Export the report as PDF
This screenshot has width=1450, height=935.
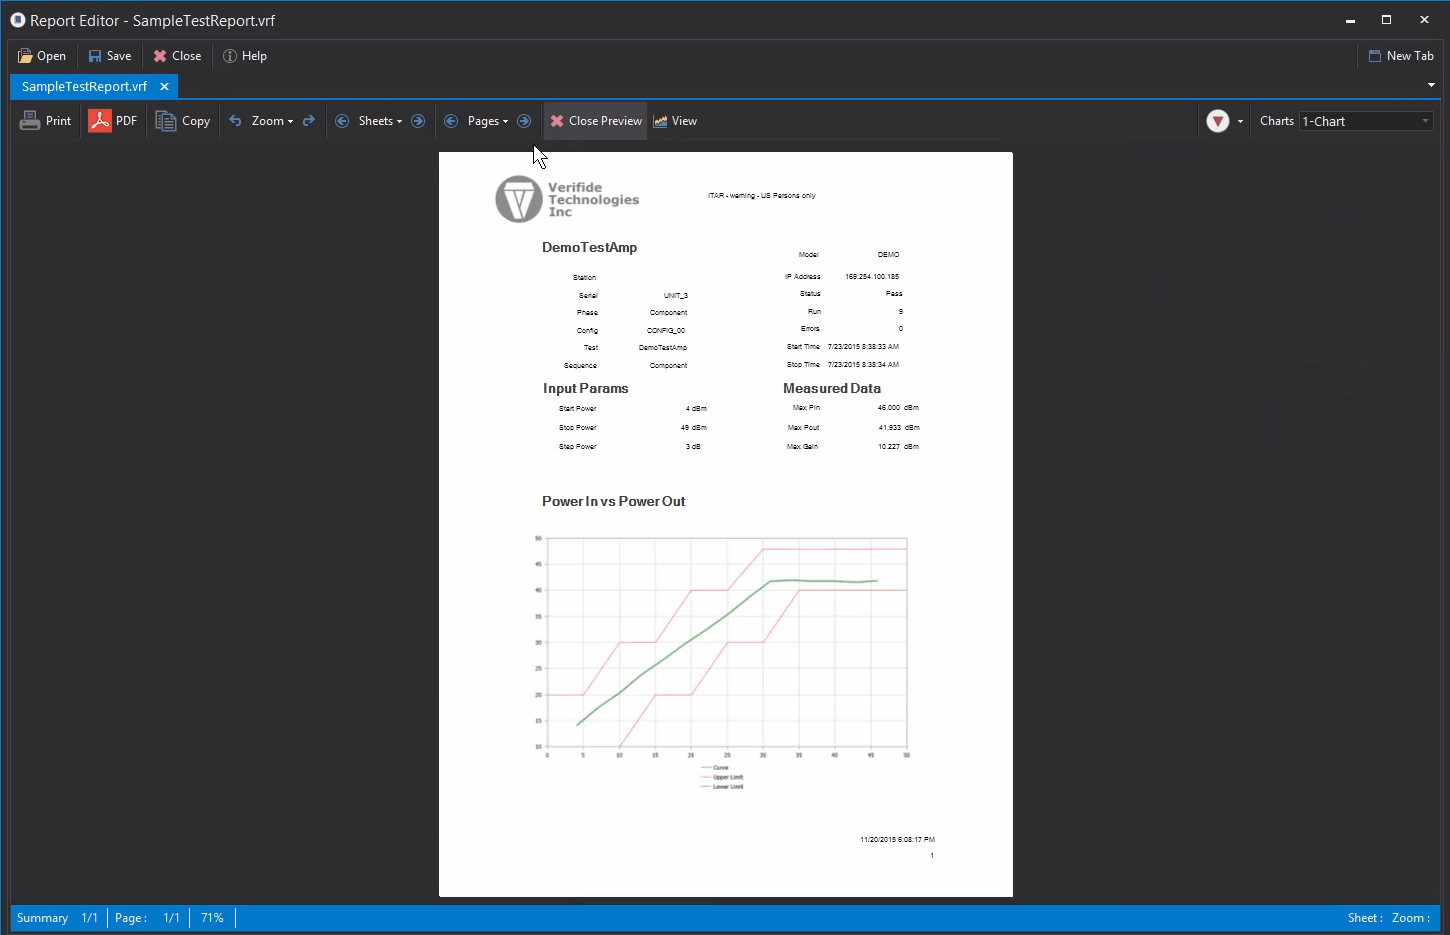click(113, 120)
